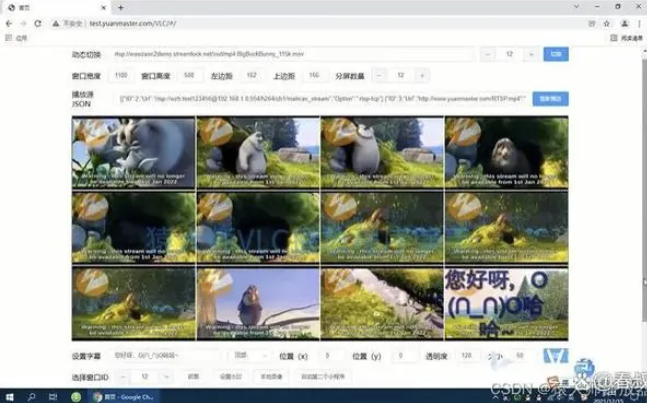The height and width of the screenshot is (403, 647).
Task: Click the 设置字幕 subtitle text field
Action: coord(165,356)
